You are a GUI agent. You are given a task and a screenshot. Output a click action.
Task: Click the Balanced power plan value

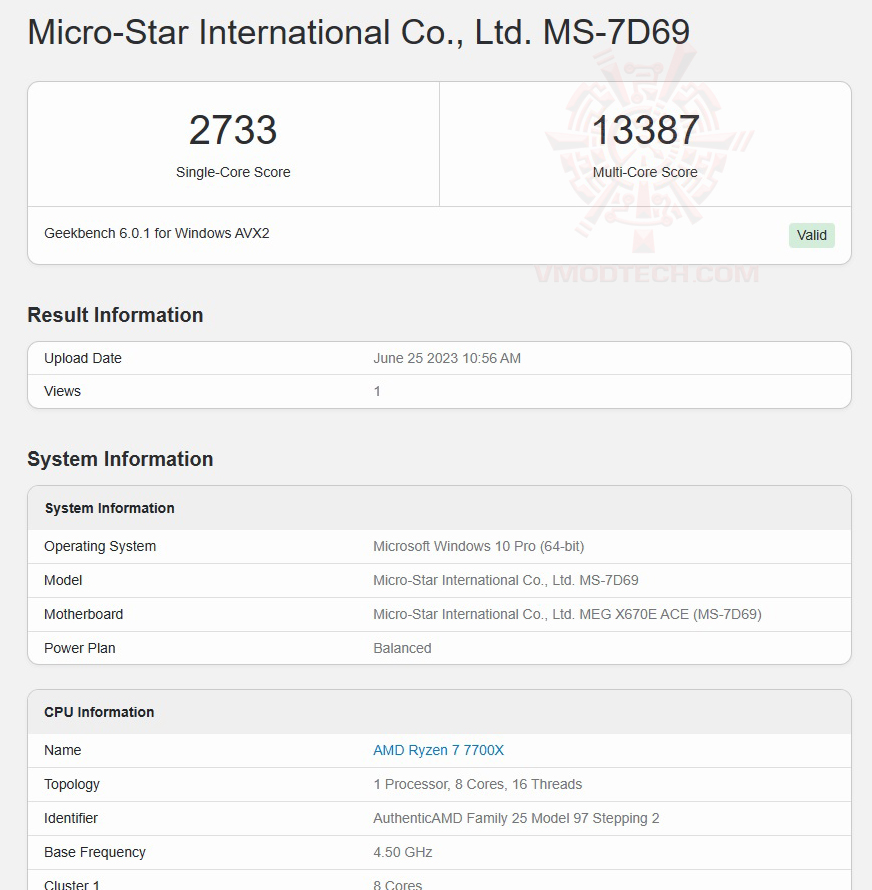[402, 648]
